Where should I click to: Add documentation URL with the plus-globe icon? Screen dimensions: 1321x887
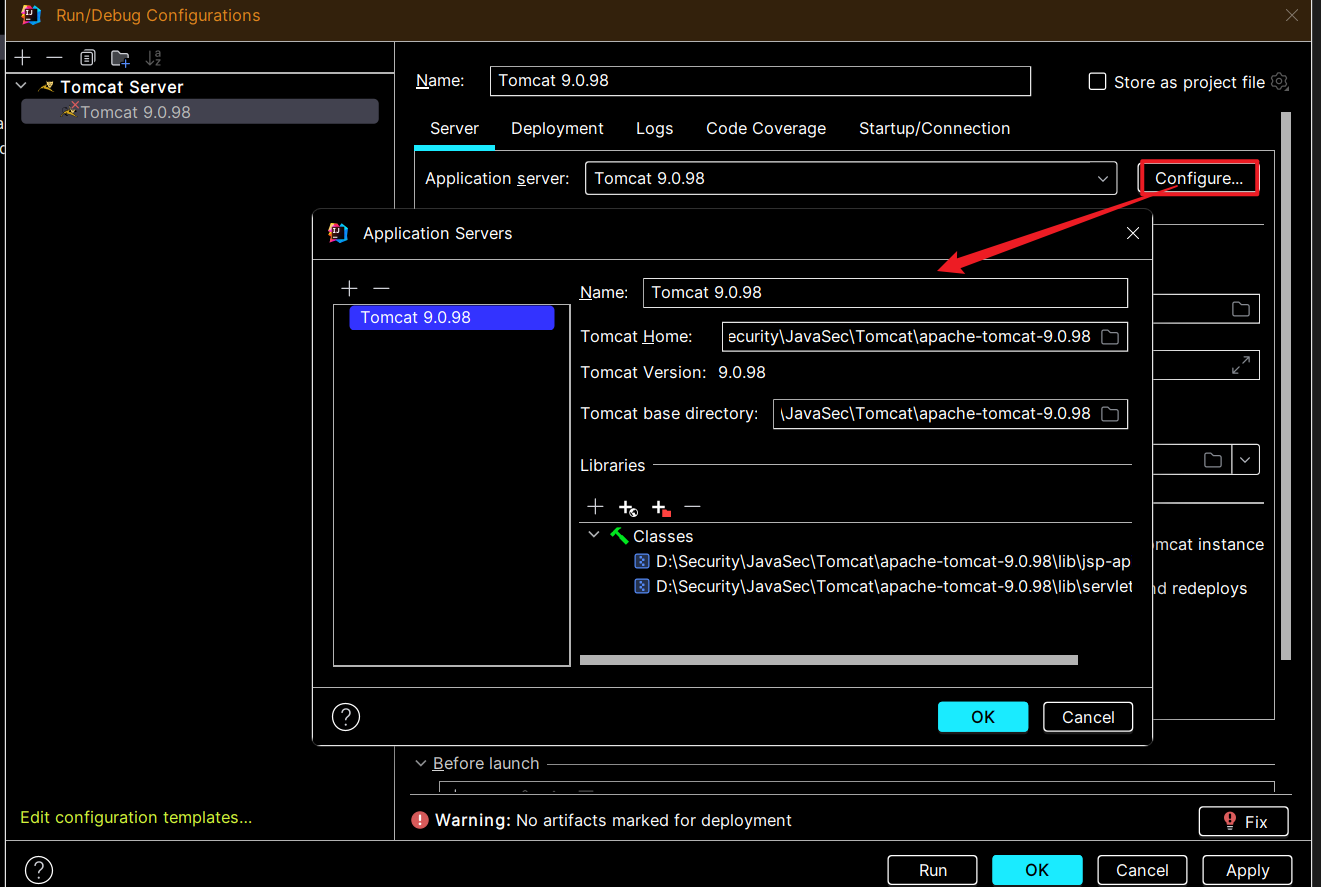(x=627, y=508)
